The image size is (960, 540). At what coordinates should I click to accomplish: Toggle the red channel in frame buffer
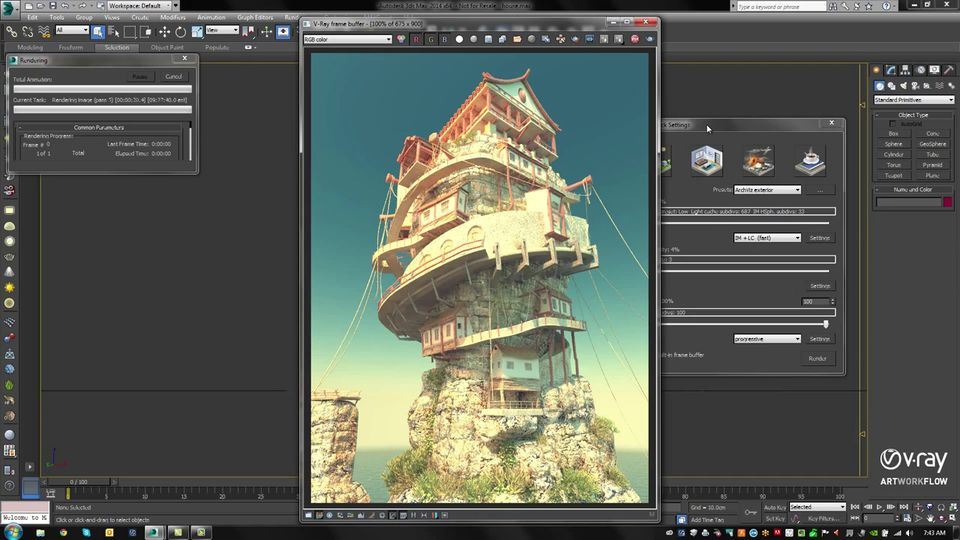click(x=416, y=39)
